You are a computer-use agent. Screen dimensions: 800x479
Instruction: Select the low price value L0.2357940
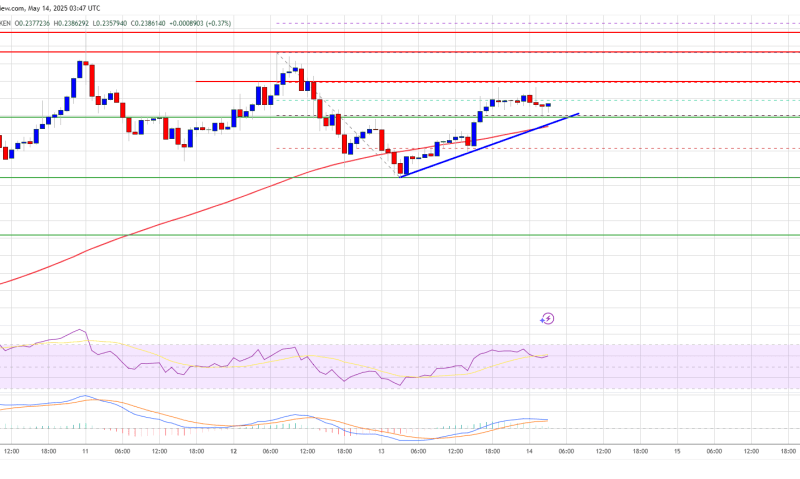click(x=109, y=23)
